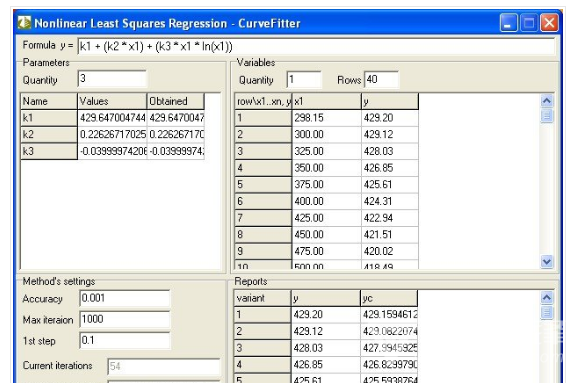Image resolution: width=582 pixels, height=383 pixels.
Task: Select parameter row k2 name cell
Action: coord(49,134)
